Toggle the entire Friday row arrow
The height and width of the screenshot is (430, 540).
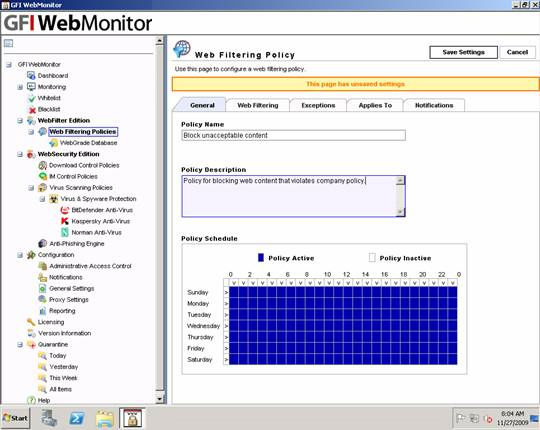(226, 348)
